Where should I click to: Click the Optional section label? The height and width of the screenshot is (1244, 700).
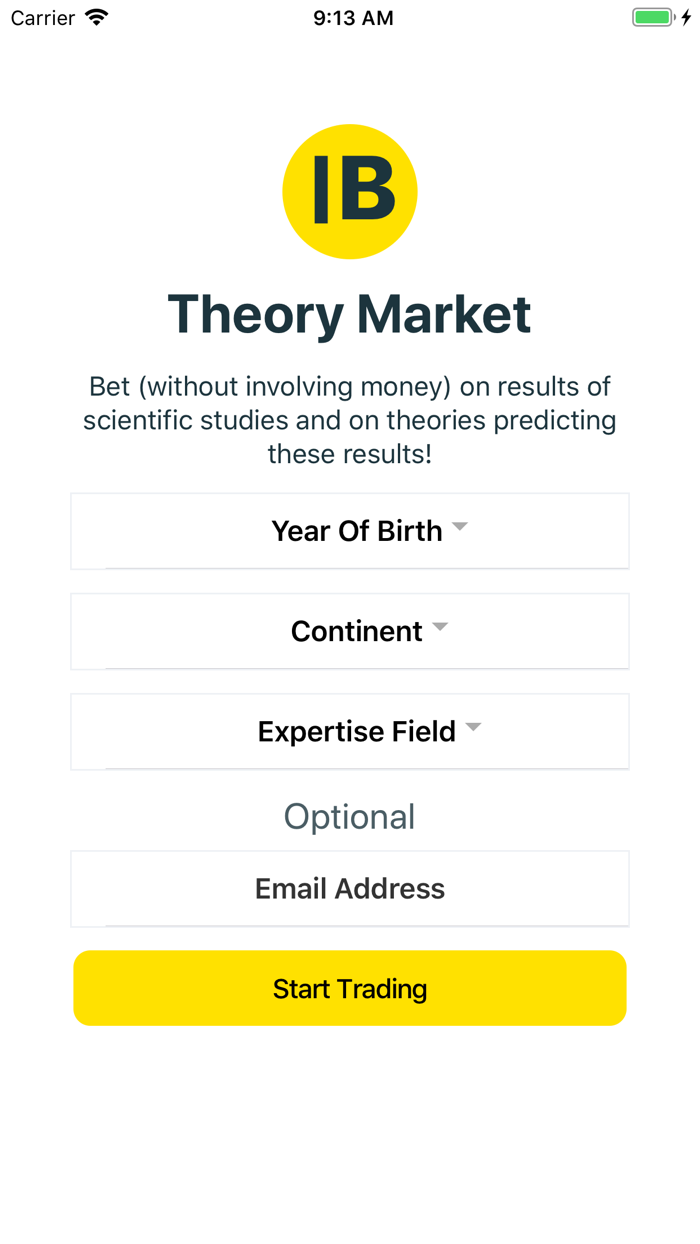[x=349, y=816]
